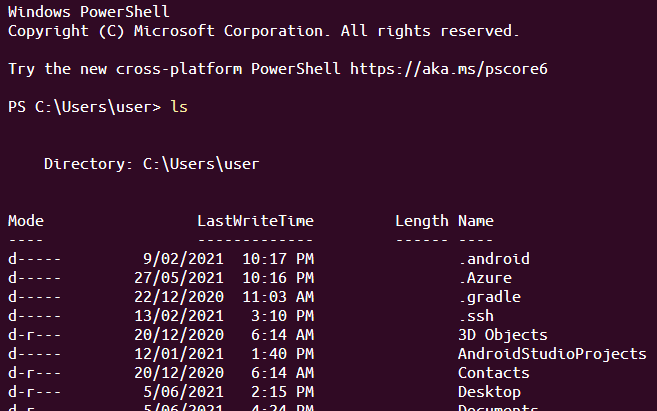Click the date 12/01/2021
Image resolution: width=657 pixels, height=411 pixels.
(179, 354)
